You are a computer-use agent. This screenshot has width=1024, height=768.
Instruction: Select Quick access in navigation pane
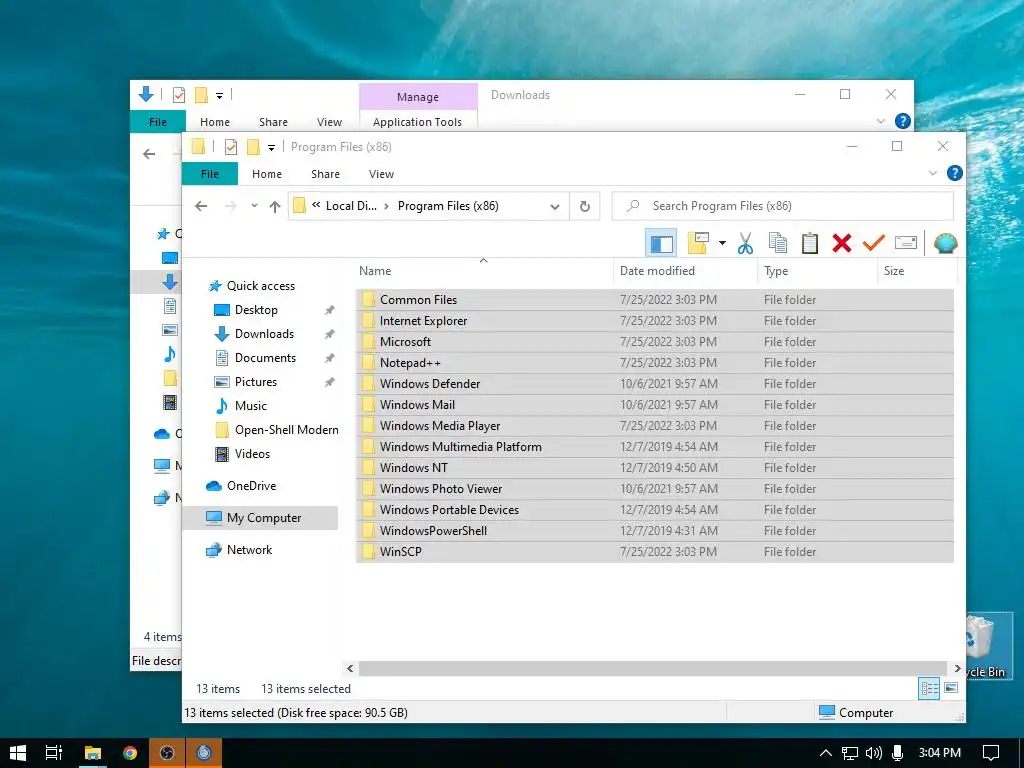point(261,286)
